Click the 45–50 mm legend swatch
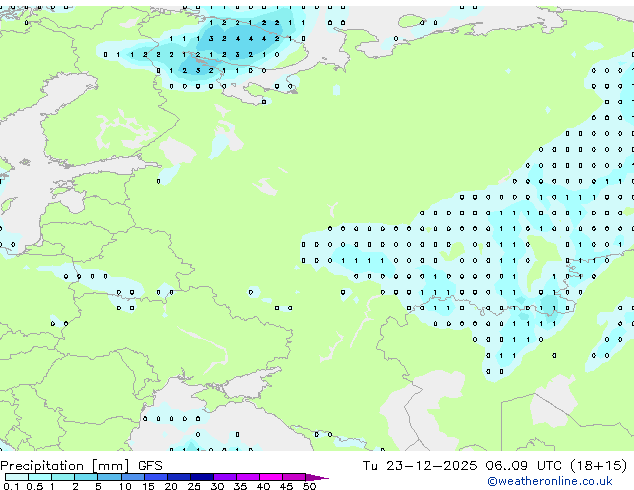634x490 pixels. (294, 477)
